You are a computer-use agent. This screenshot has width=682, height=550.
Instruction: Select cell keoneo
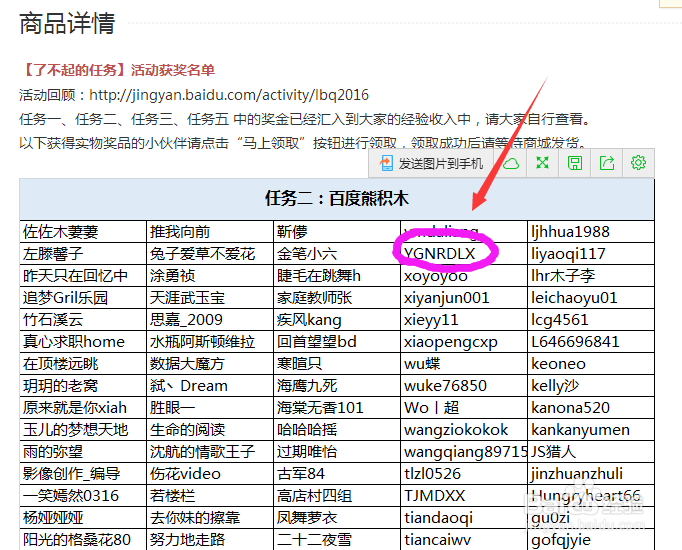(x=591, y=364)
